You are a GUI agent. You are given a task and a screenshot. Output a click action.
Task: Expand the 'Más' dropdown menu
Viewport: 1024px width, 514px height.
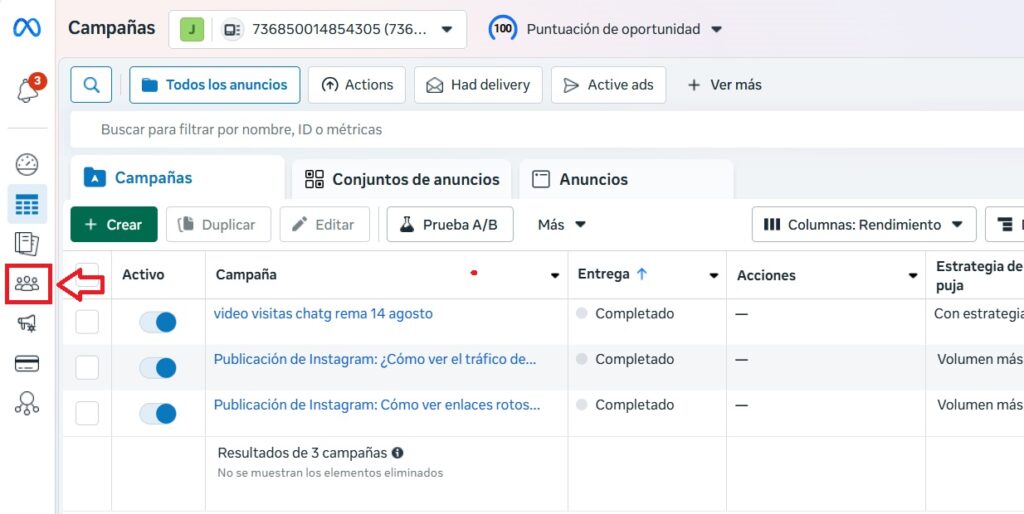click(x=561, y=225)
